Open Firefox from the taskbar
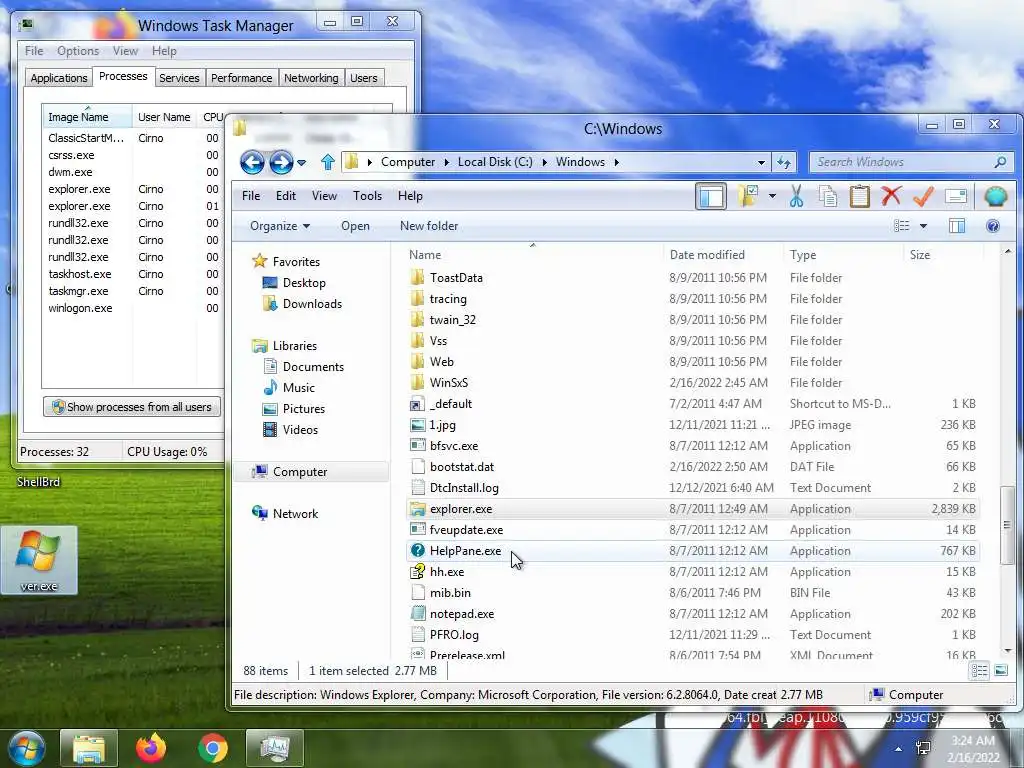1024x768 pixels. [151, 748]
